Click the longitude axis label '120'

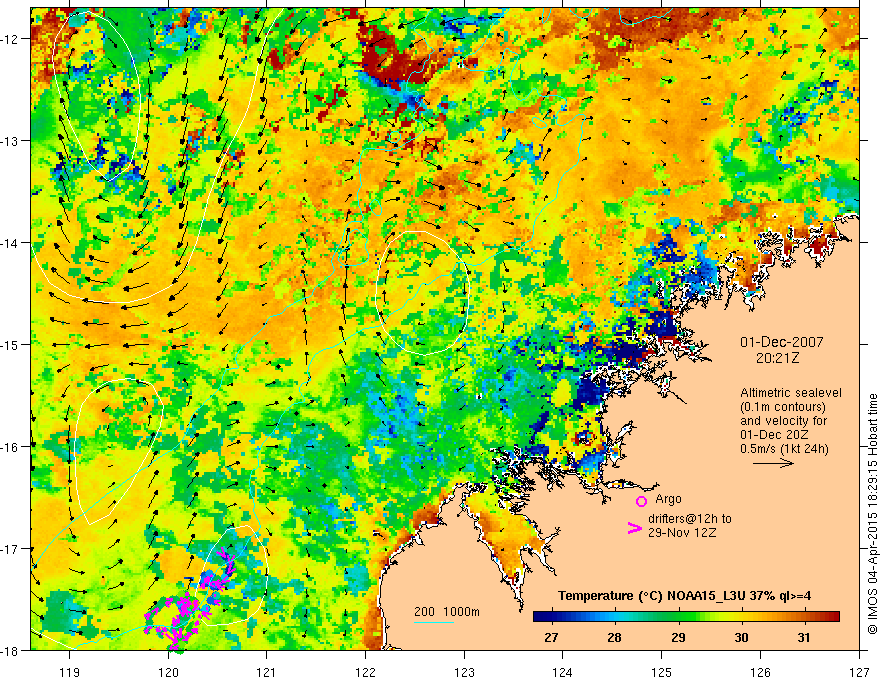(168, 672)
